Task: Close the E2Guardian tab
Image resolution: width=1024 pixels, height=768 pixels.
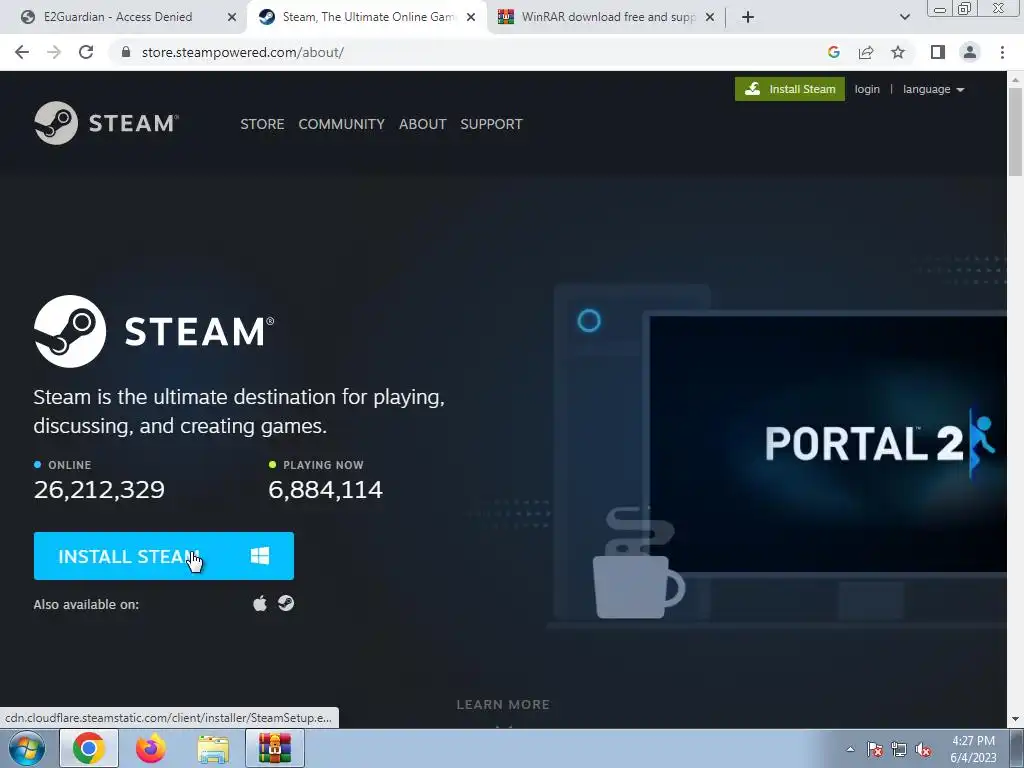Action: pos(232,17)
